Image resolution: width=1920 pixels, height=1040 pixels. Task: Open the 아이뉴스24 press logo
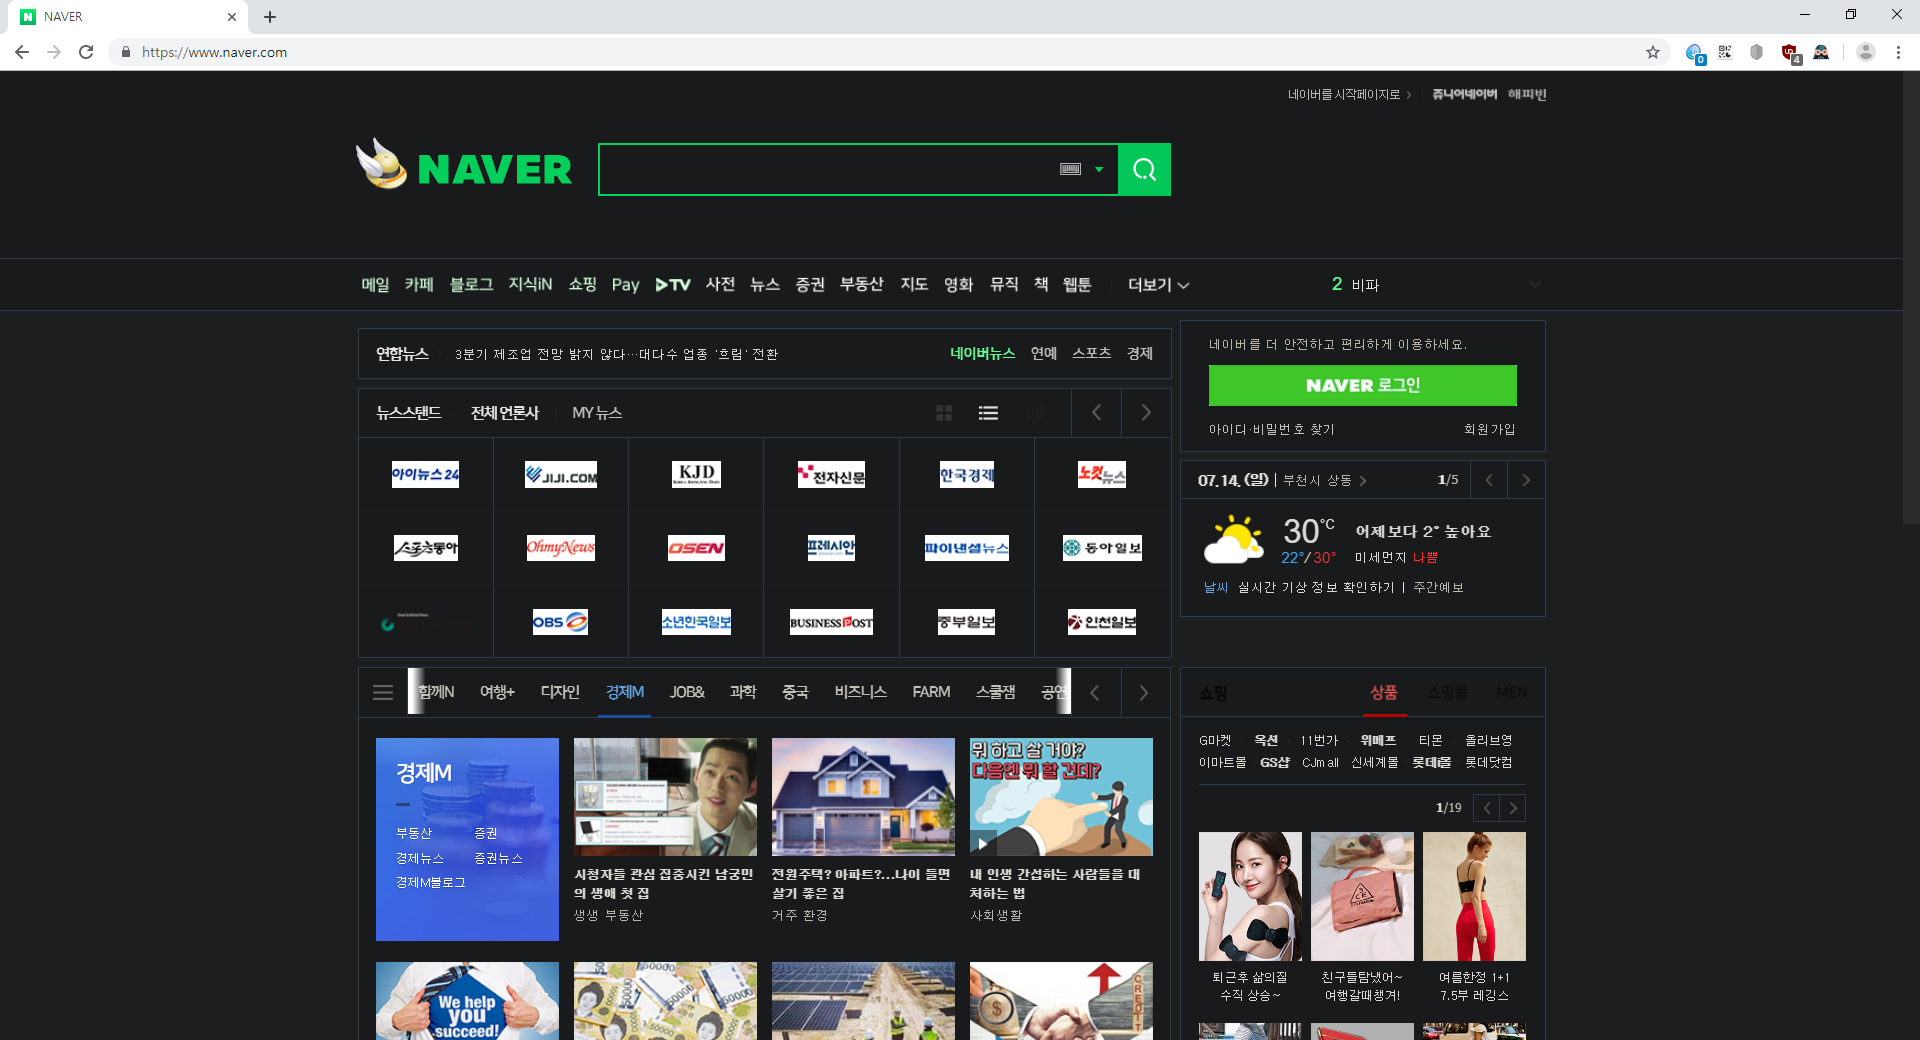pyautogui.click(x=425, y=474)
